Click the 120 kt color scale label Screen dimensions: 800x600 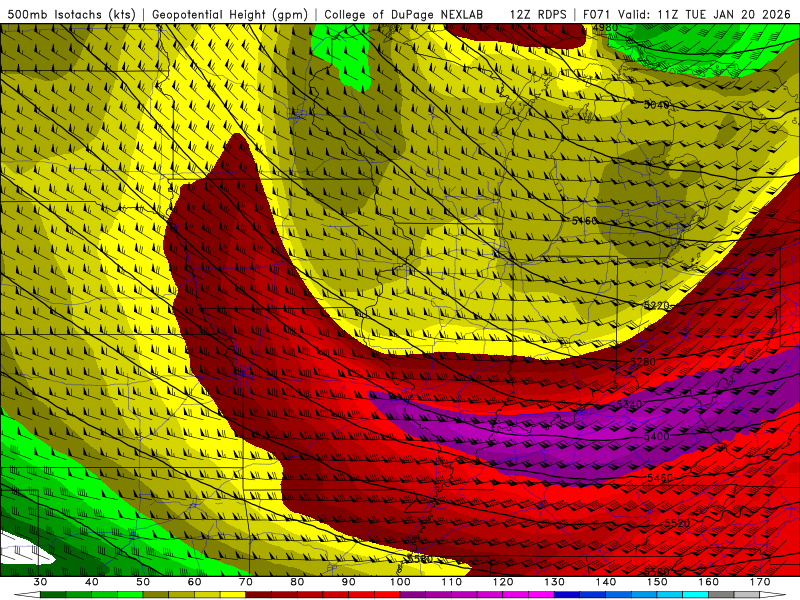click(x=503, y=582)
